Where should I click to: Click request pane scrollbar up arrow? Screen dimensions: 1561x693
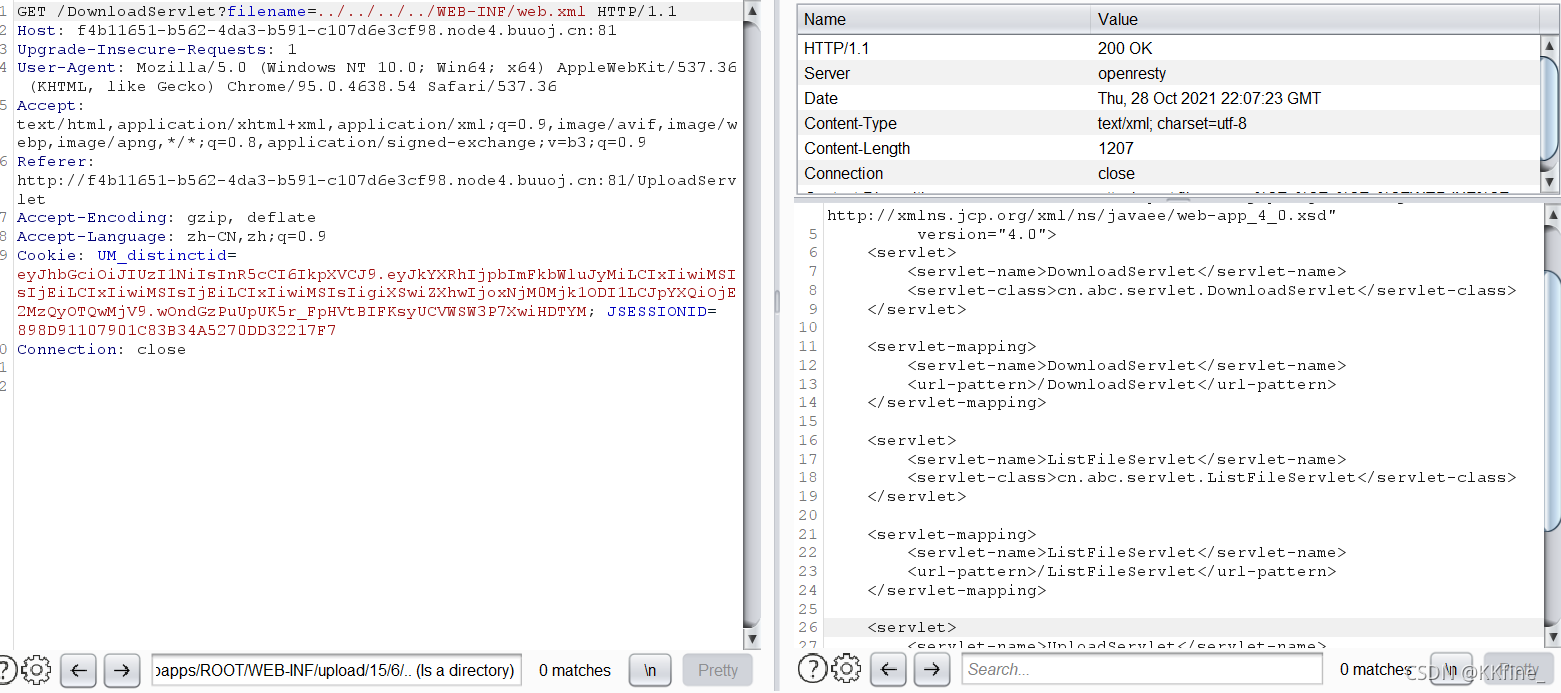pos(753,12)
